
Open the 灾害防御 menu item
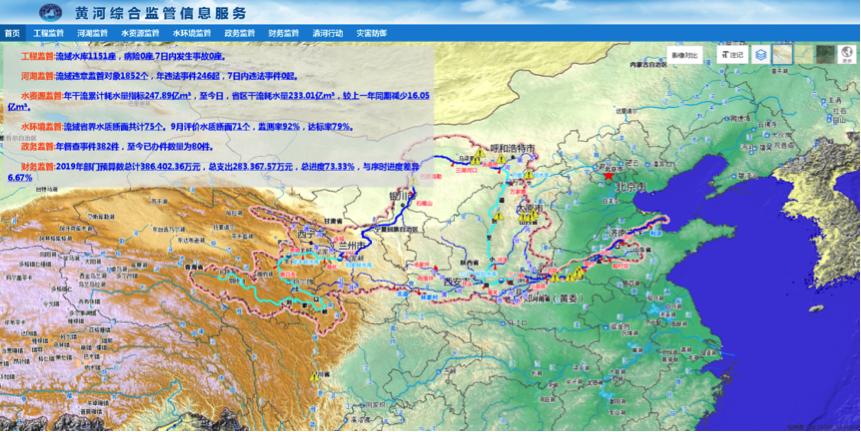click(371, 33)
